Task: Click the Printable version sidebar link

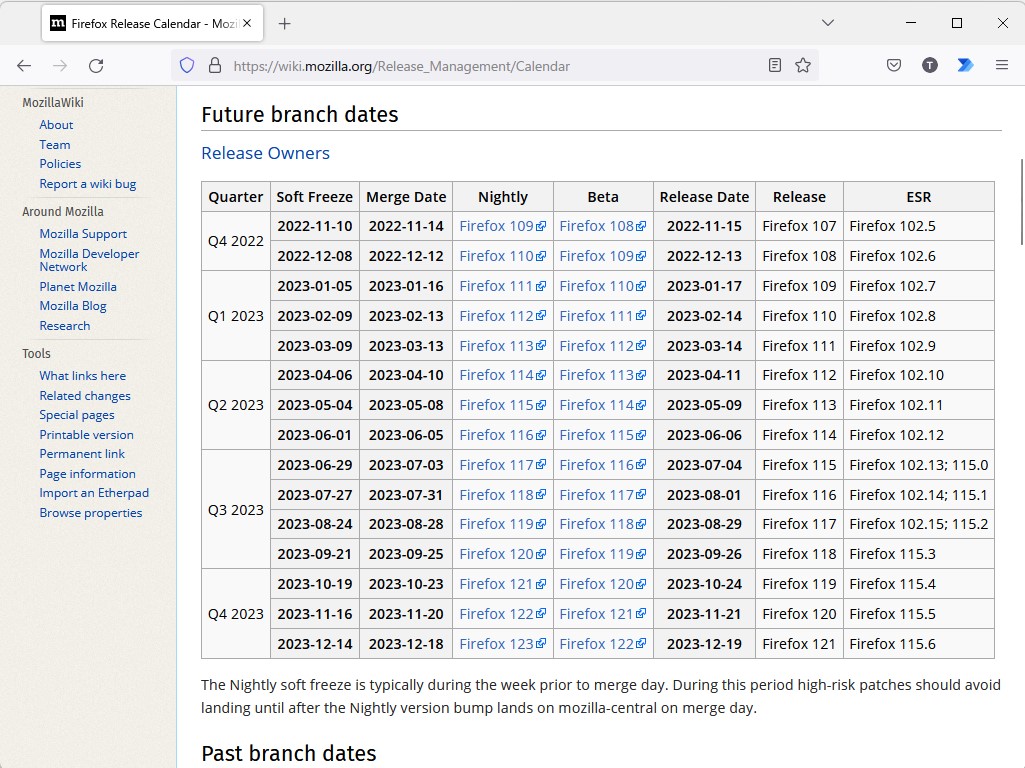Action: tap(86, 435)
